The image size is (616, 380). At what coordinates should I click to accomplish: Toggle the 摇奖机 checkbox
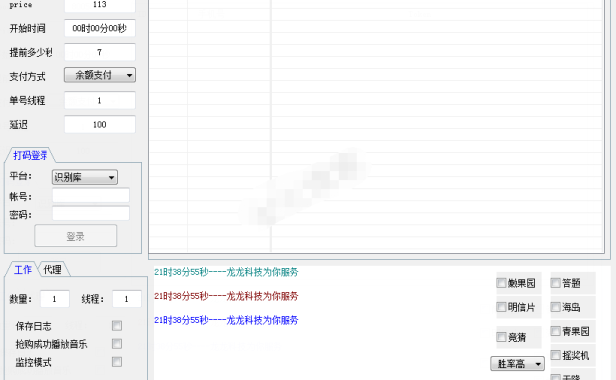[555, 355]
